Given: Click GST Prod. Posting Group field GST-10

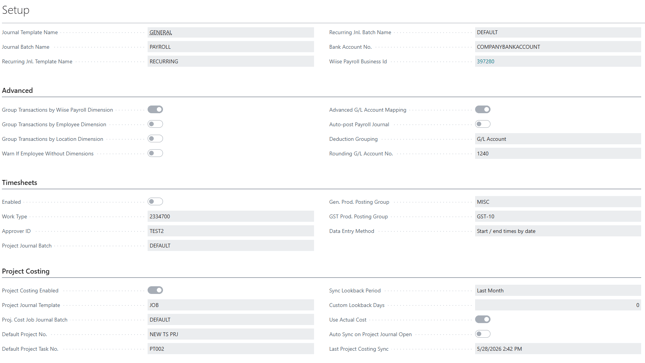Looking at the screenshot, I should 558,216.
